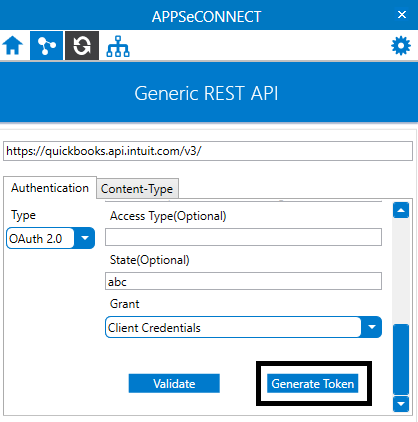Click the State(Optional) field containing abc
This screenshot has height=422, width=418.
tap(243, 281)
